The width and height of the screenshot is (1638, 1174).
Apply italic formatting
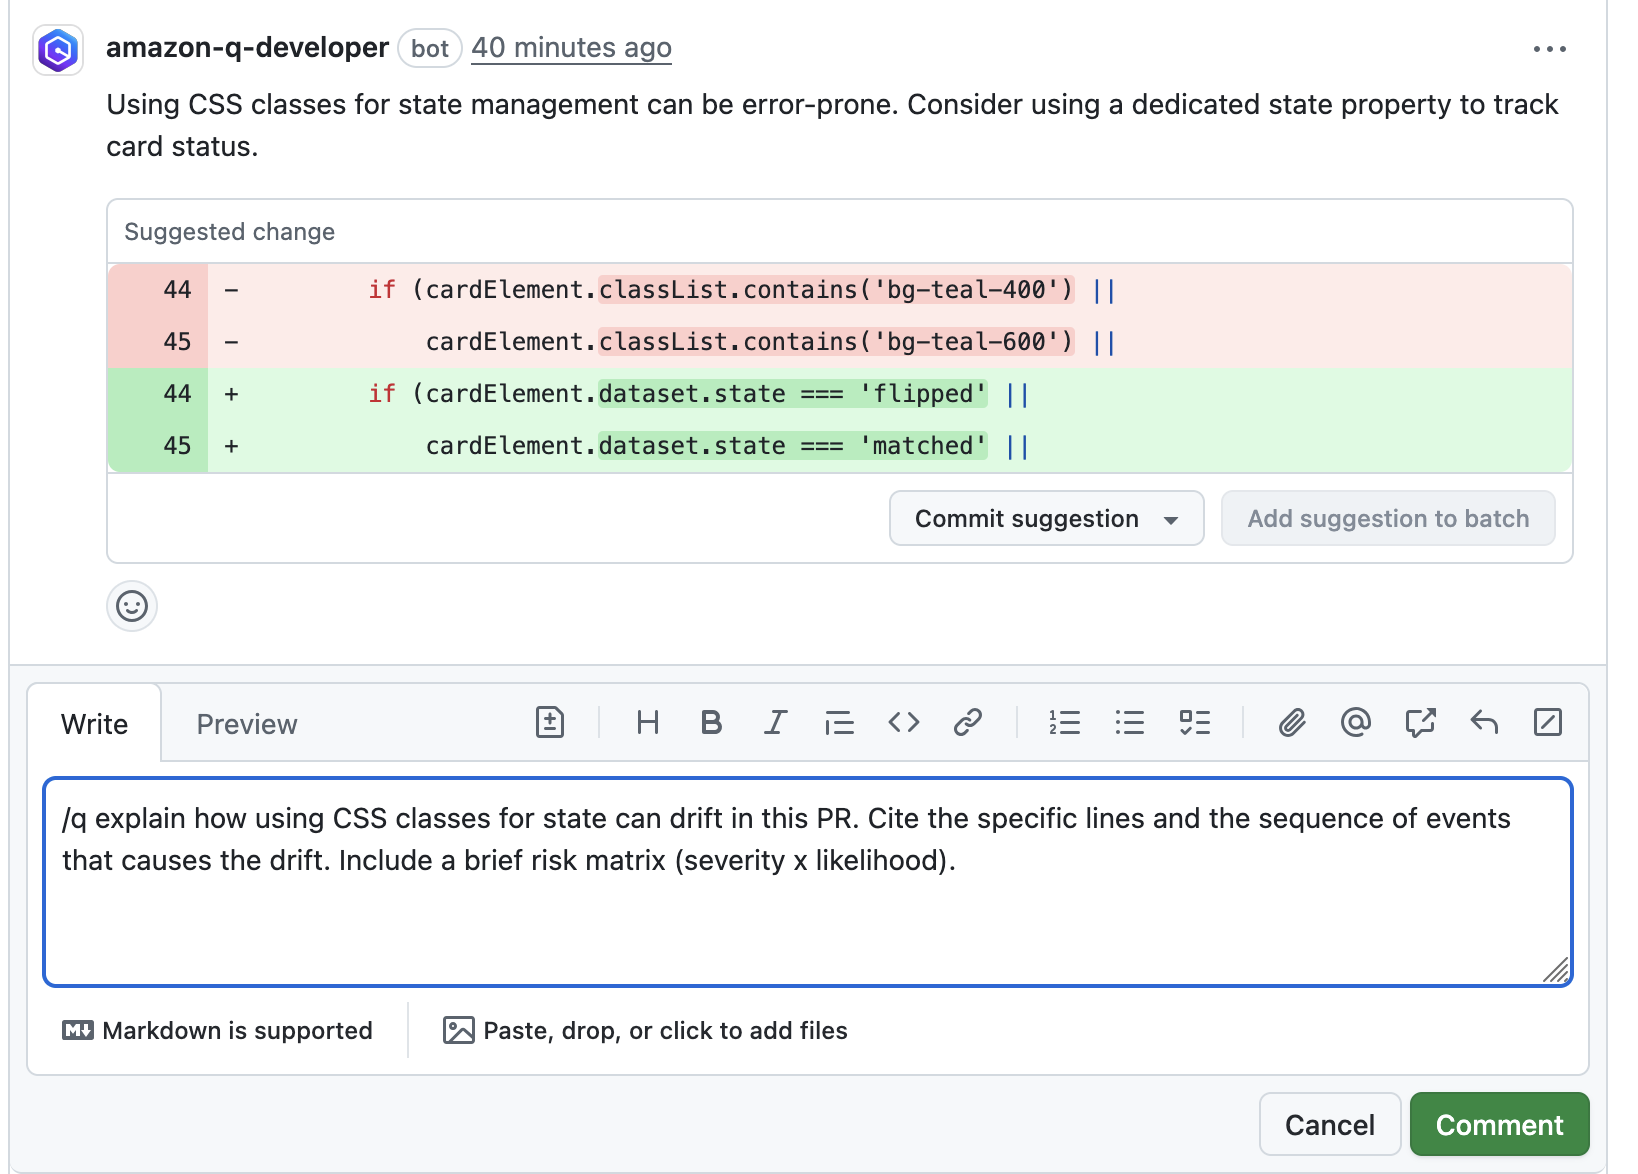tap(775, 722)
